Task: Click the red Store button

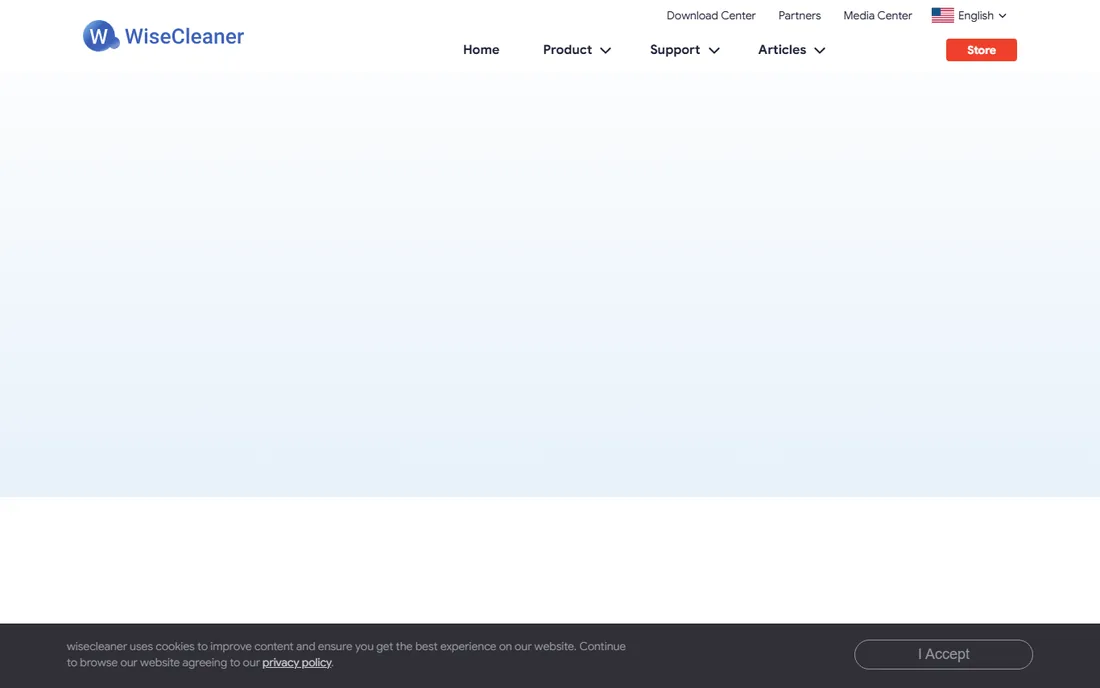Action: pos(981,50)
